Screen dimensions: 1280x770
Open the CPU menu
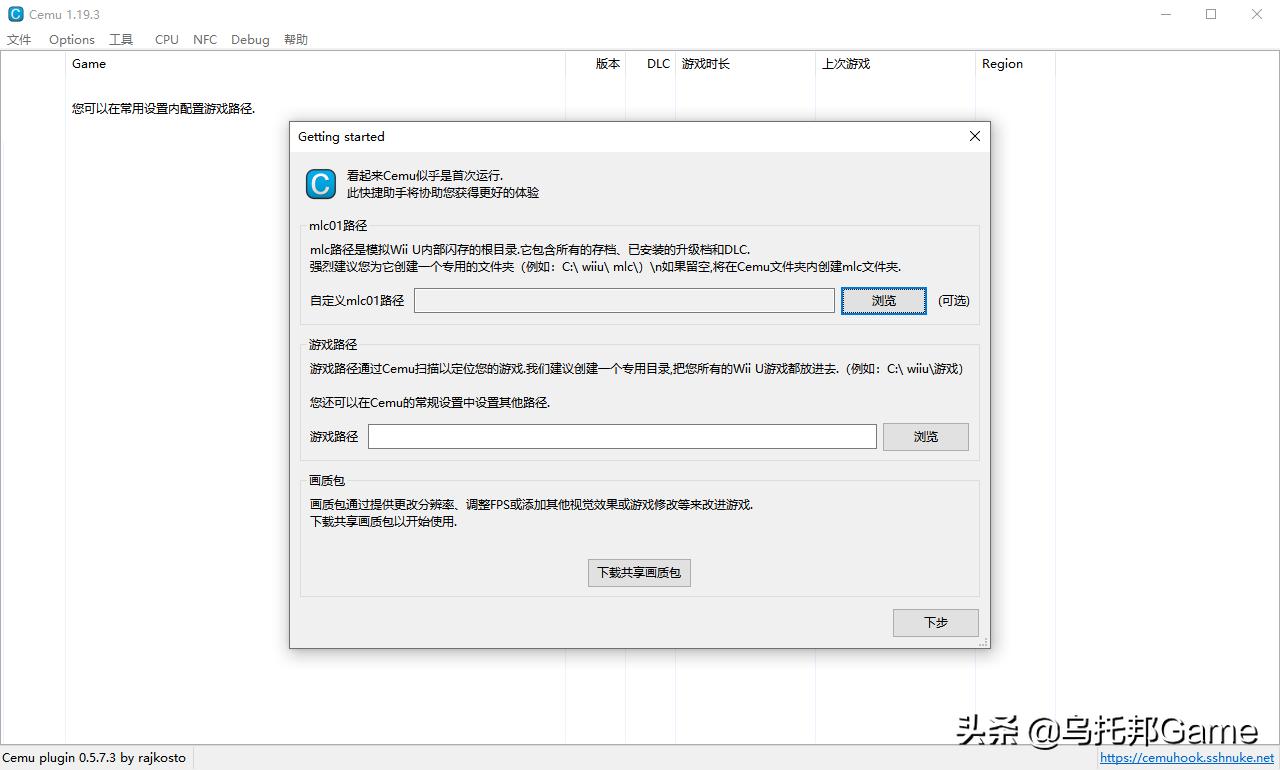166,39
